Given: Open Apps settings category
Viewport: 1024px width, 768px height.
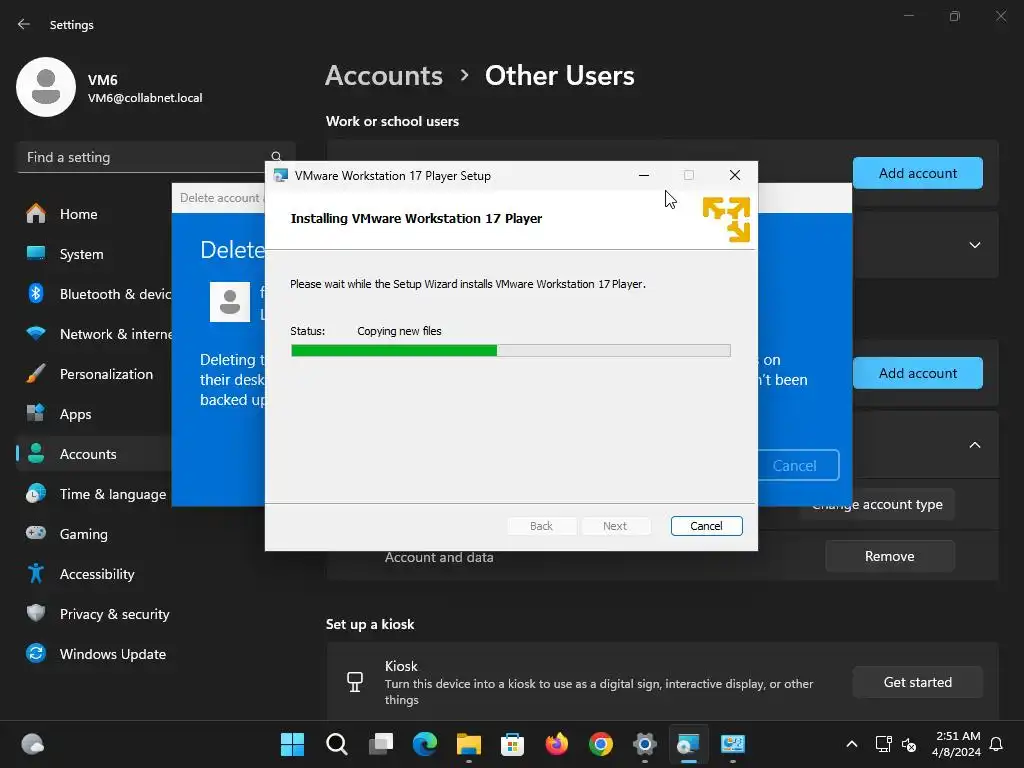Looking at the screenshot, I should 75,414.
